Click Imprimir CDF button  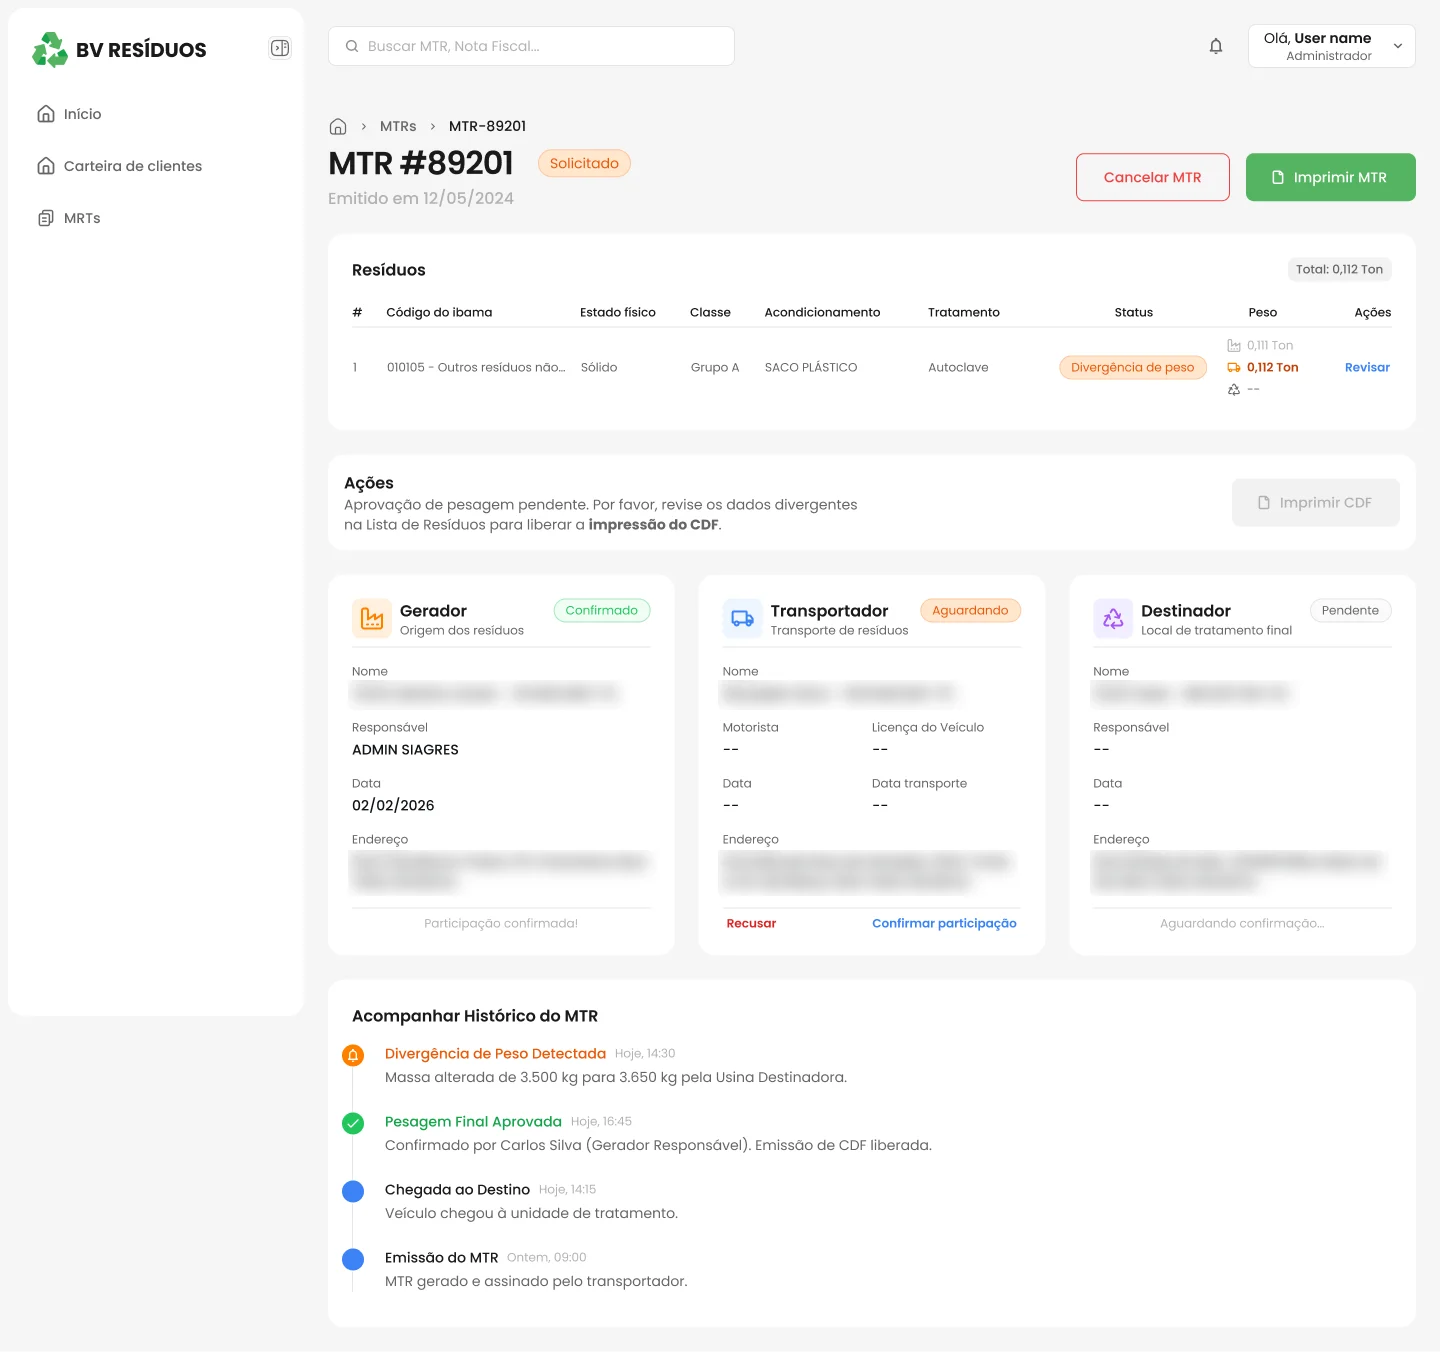1316,502
